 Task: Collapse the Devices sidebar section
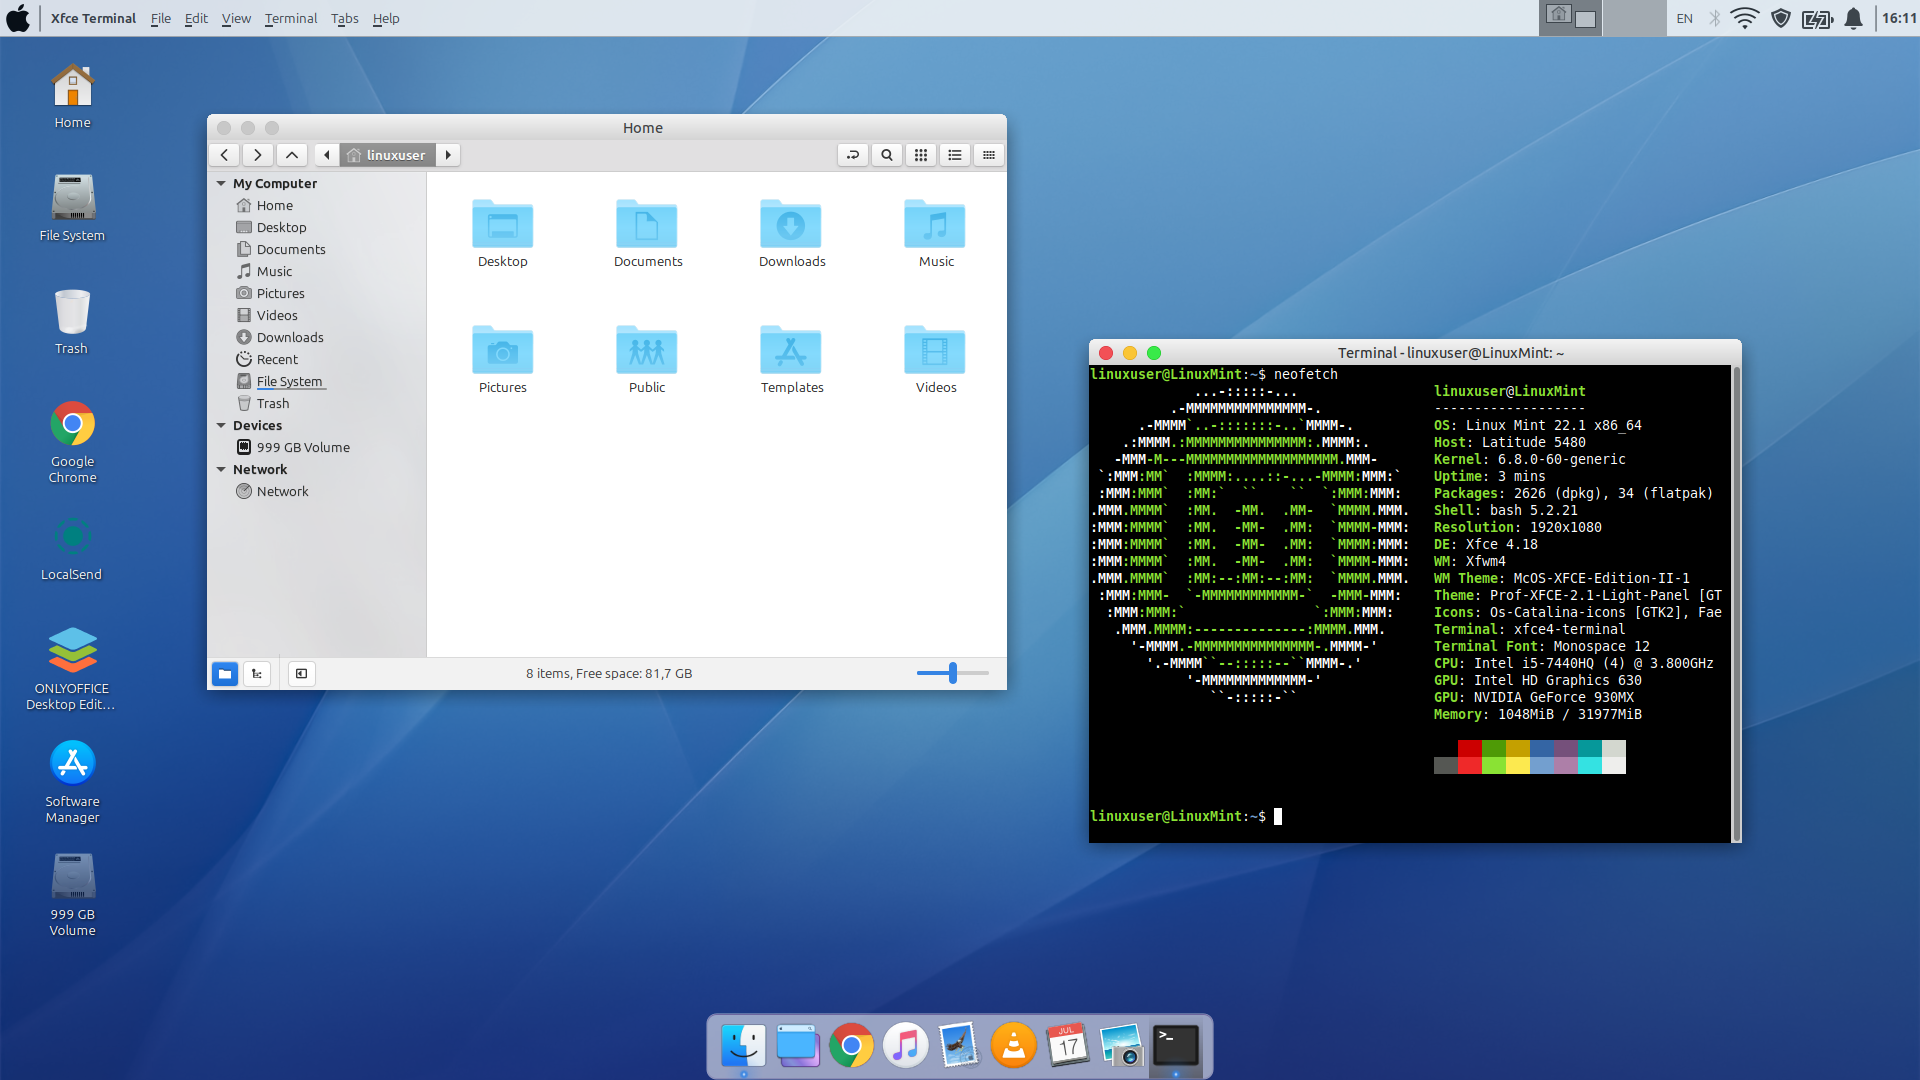click(221, 426)
